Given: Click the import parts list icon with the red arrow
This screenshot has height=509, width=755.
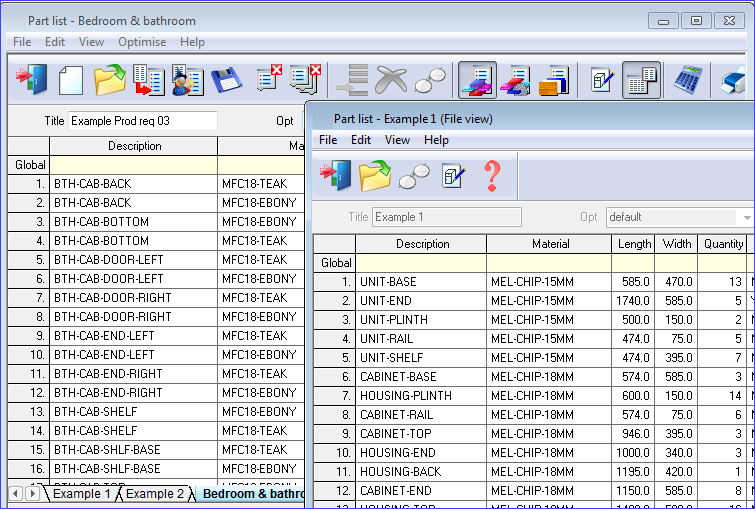Looking at the screenshot, I should 149,80.
